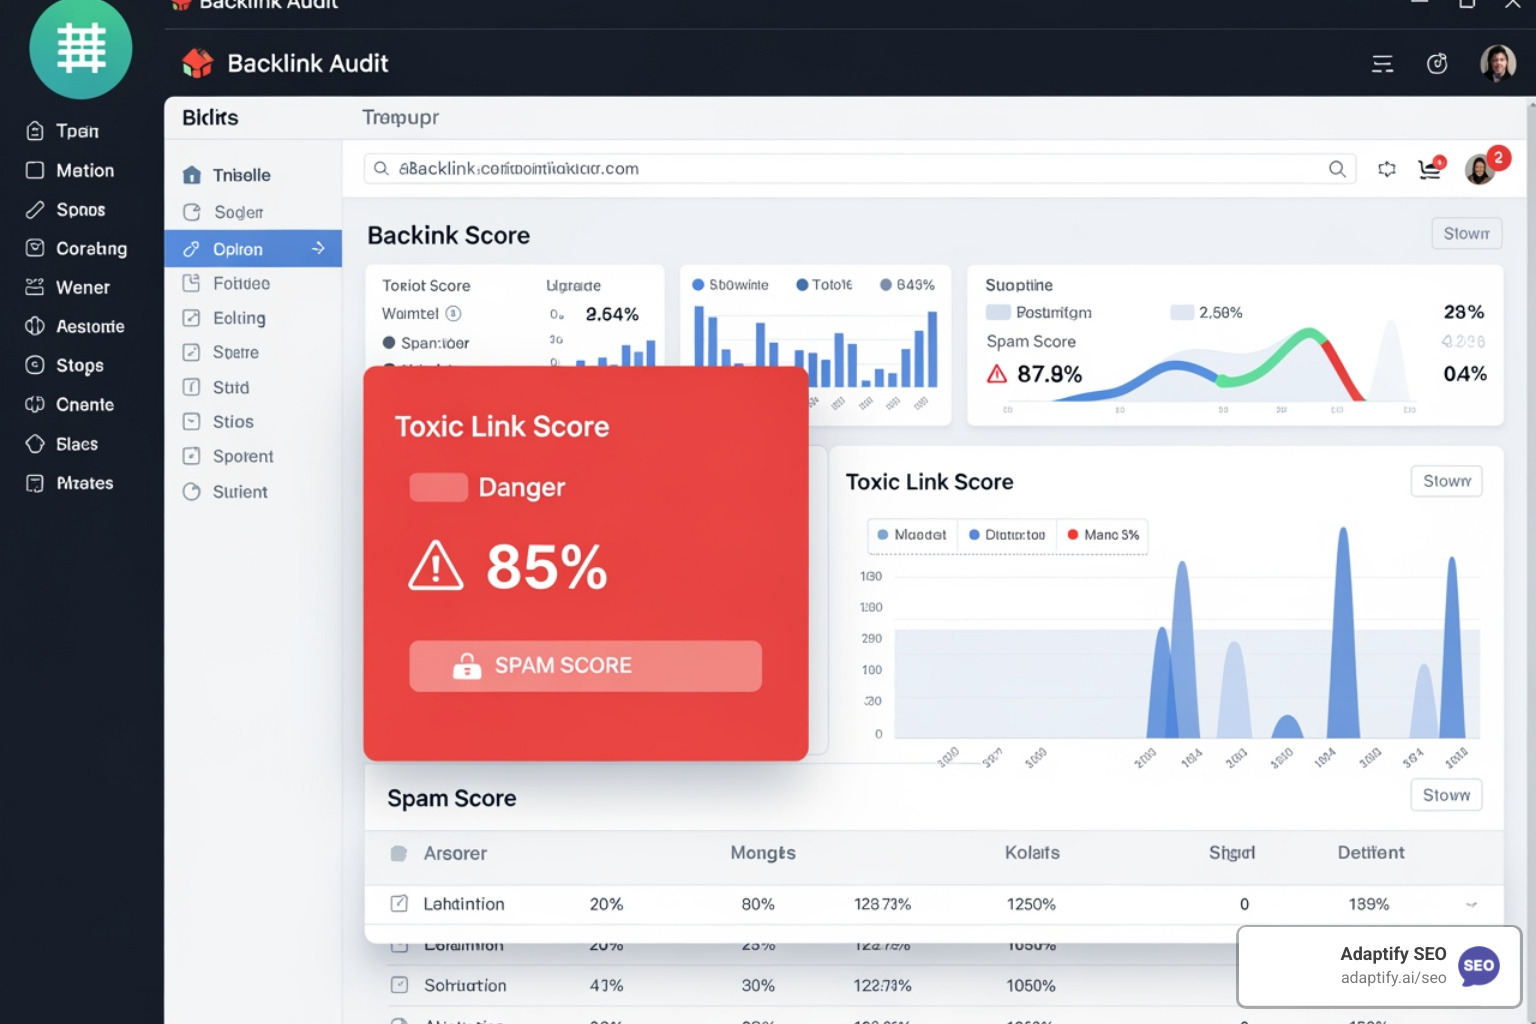Switch to the Trepupr tab
The height and width of the screenshot is (1024, 1536).
click(x=399, y=117)
